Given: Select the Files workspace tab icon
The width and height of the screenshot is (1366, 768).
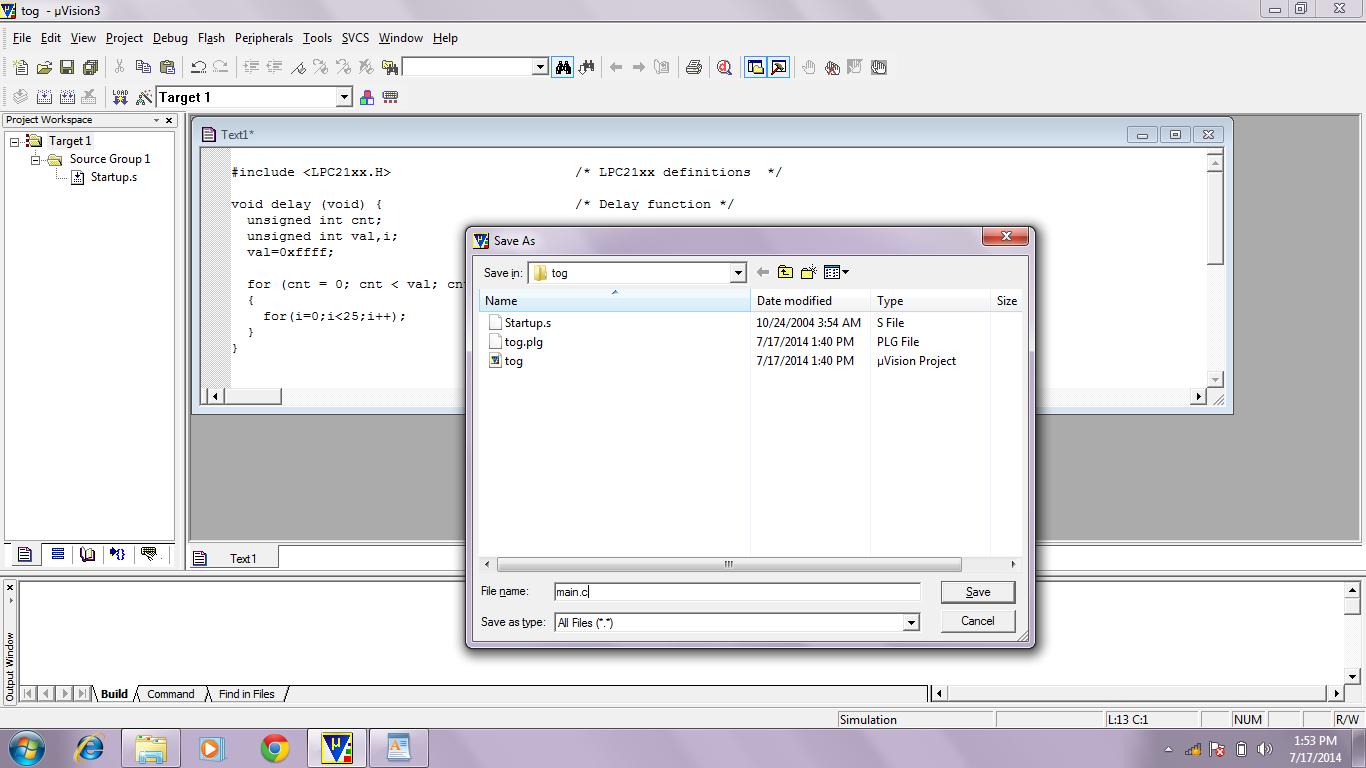Looking at the screenshot, I should pyautogui.click(x=25, y=554).
